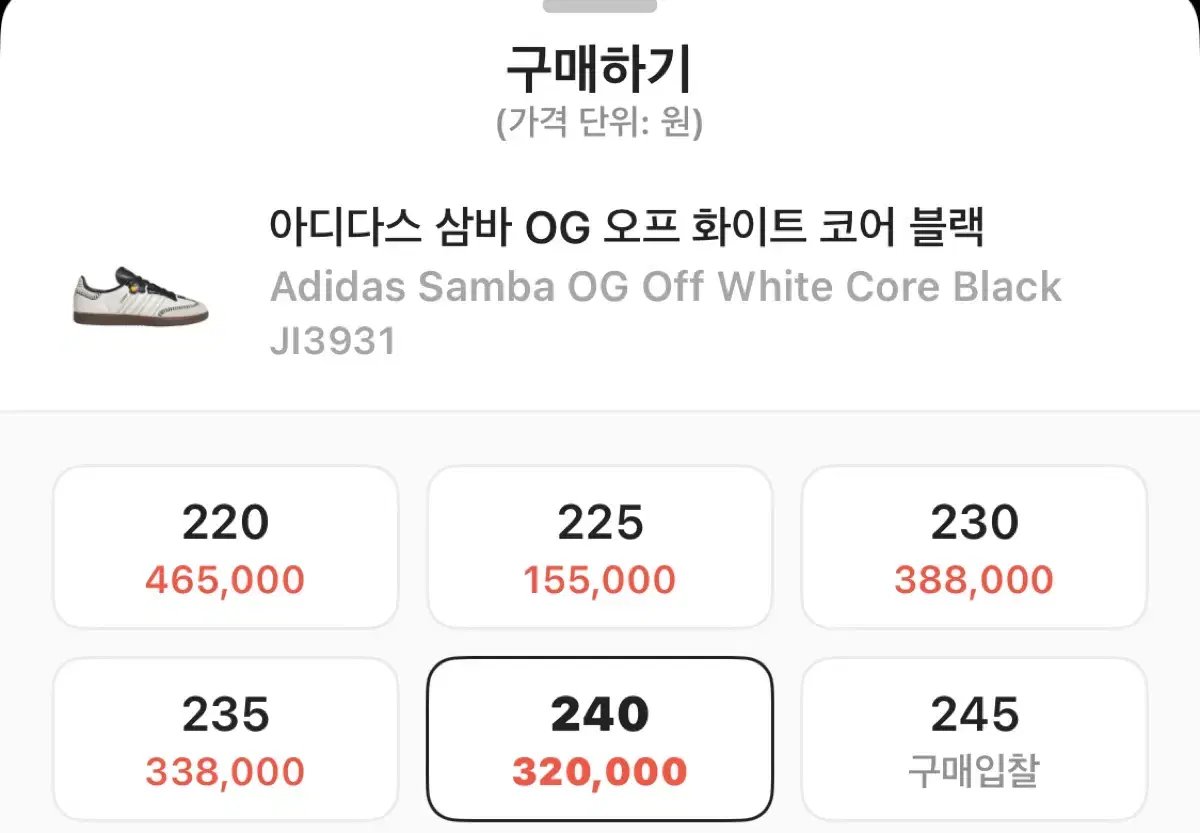Choose size 235 button

225,739
